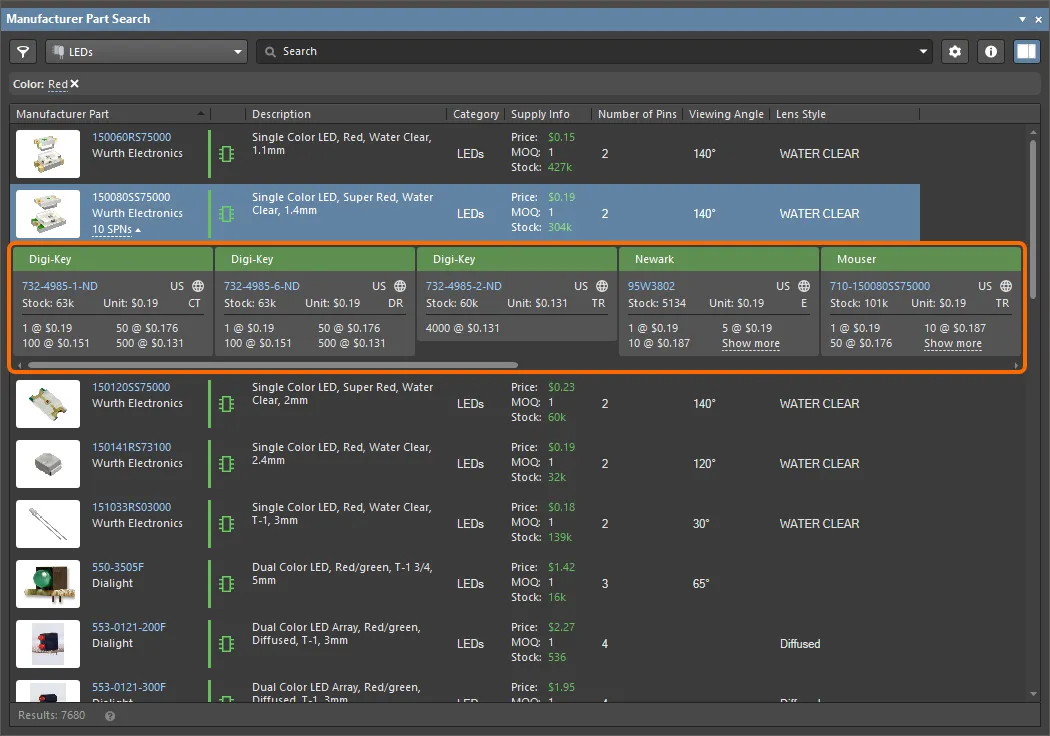Open the LEDs category dropdown
The image size is (1050, 736).
click(147, 52)
